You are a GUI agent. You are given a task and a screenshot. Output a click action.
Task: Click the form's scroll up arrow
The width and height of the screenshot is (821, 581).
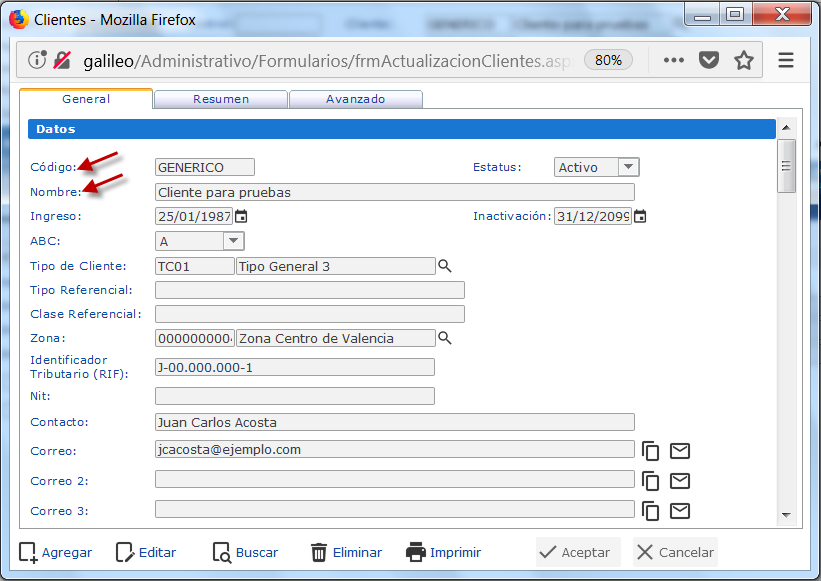pyautogui.click(x=786, y=128)
